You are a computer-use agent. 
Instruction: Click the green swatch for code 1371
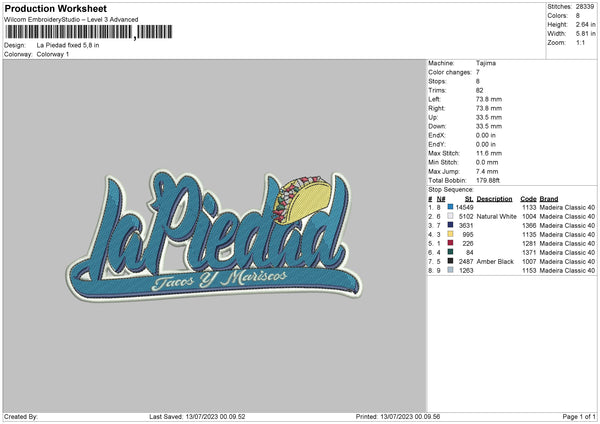450,252
